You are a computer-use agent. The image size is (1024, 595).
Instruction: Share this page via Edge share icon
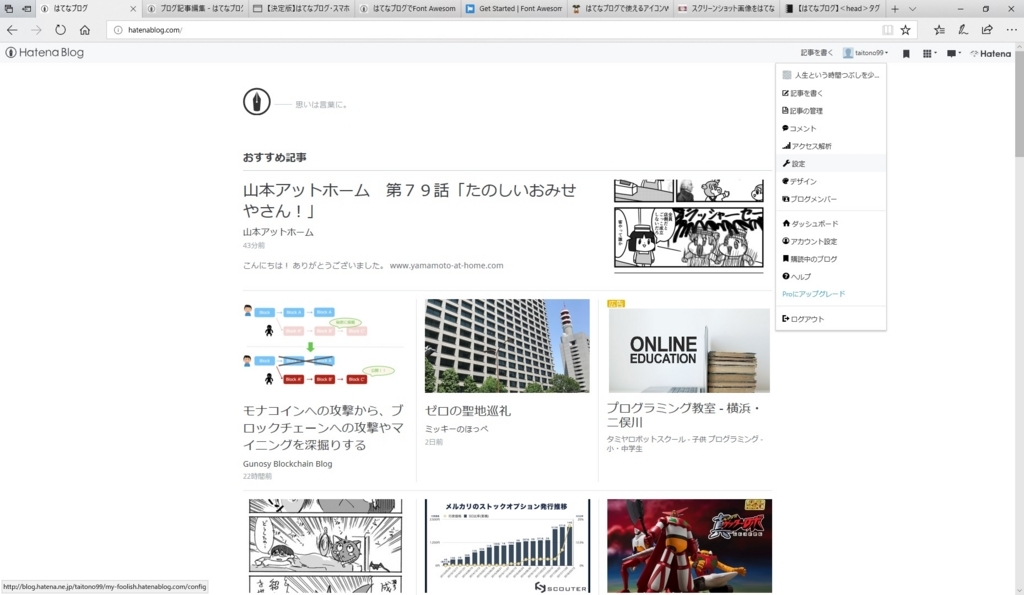click(x=987, y=30)
